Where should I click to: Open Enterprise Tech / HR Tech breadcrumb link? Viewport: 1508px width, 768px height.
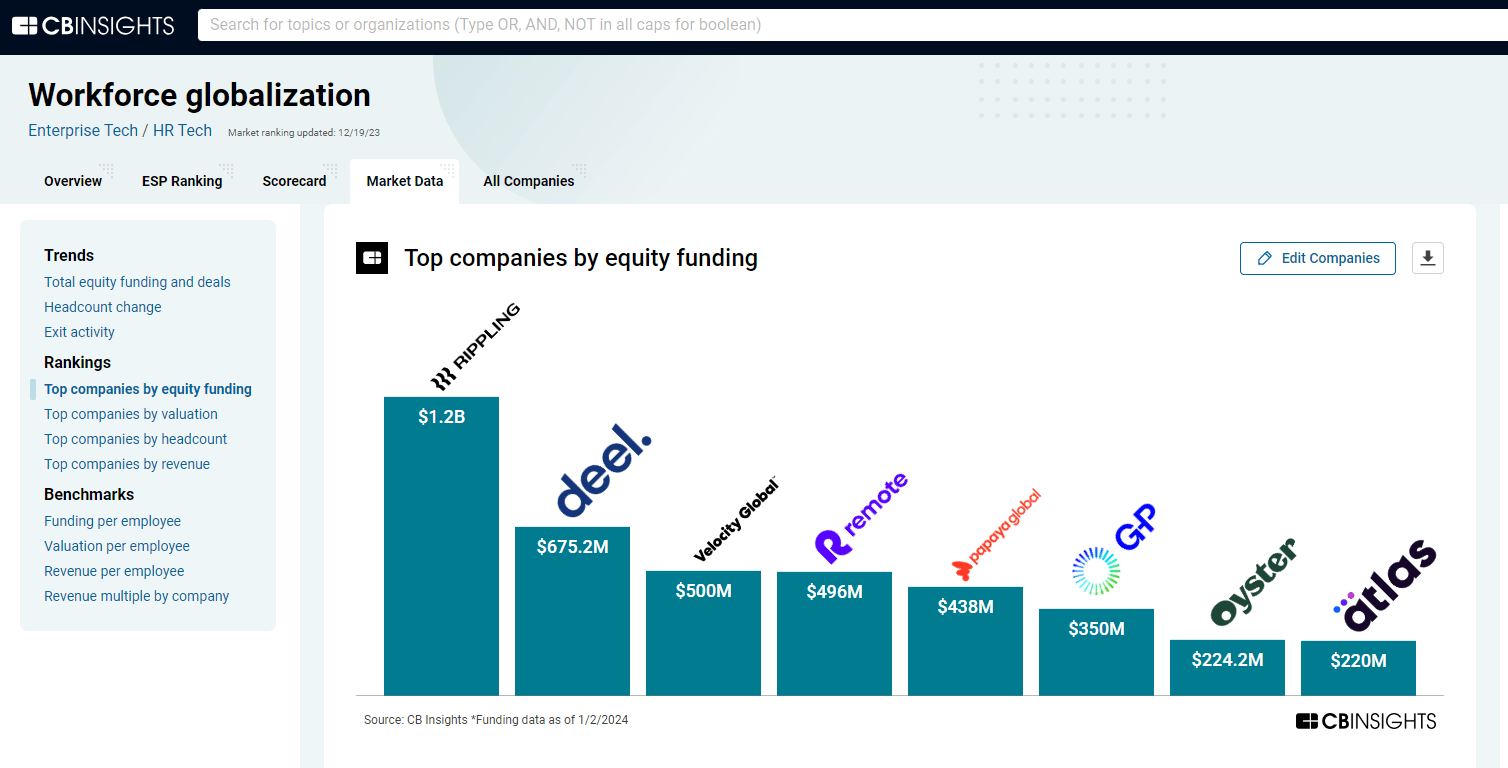120,130
